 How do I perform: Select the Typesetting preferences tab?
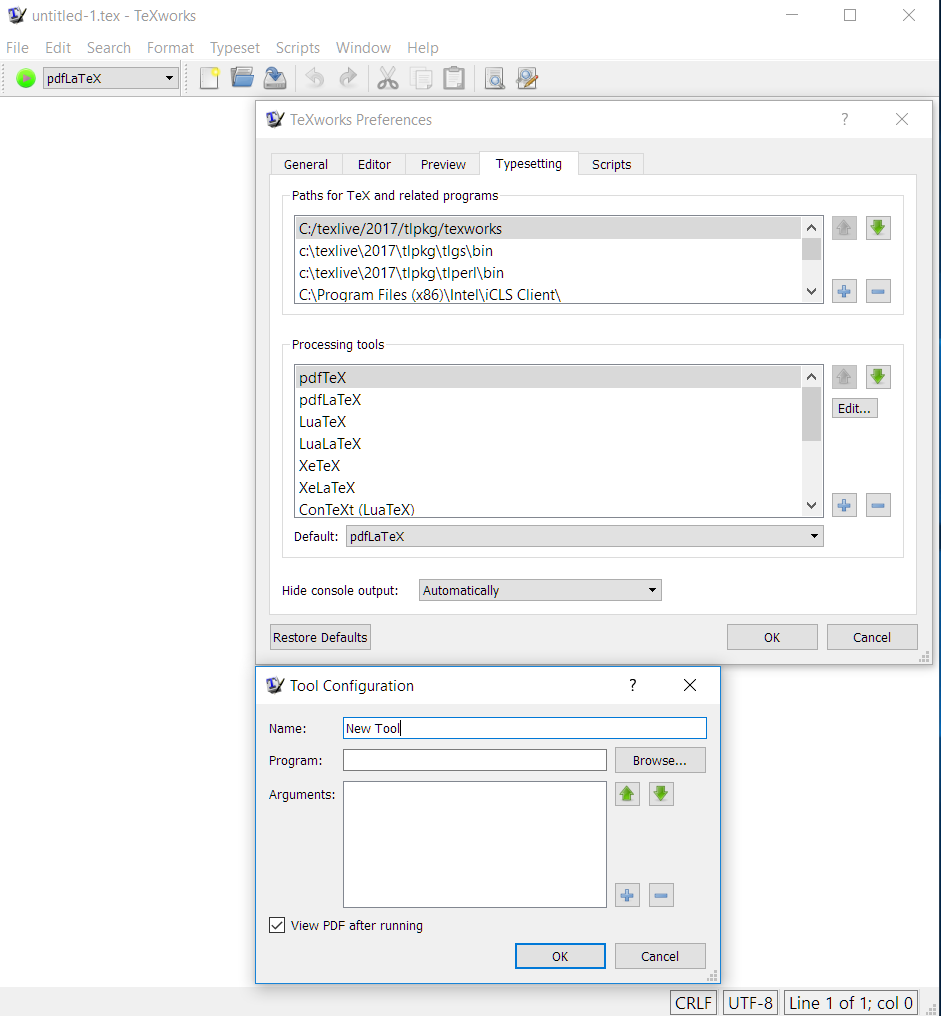529,164
